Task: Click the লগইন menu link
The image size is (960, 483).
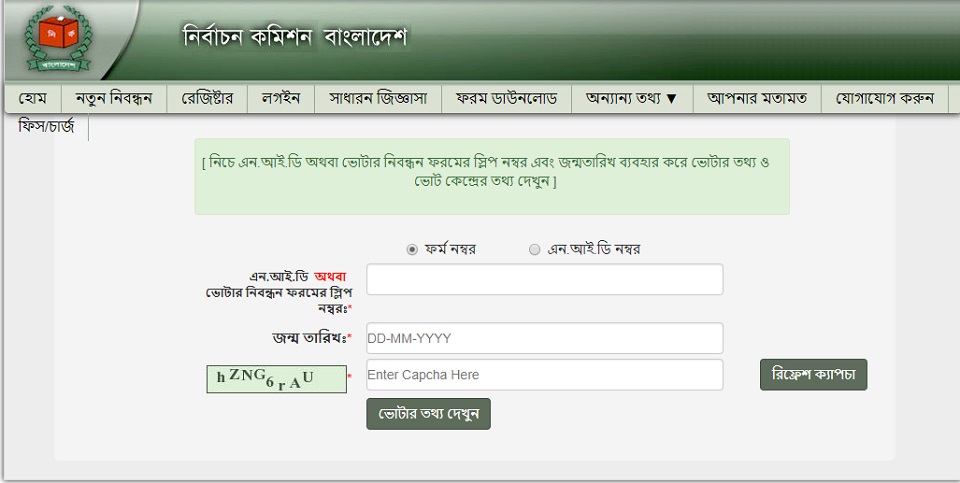Action: click(281, 98)
